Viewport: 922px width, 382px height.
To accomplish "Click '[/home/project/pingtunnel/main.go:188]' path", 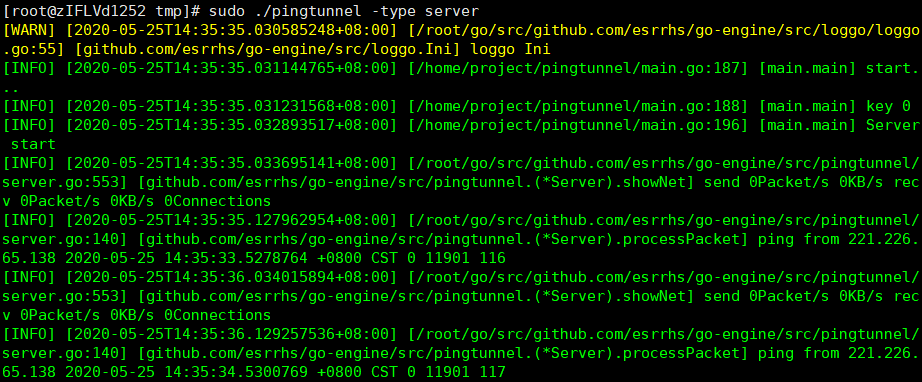I will pyautogui.click(x=578, y=106).
